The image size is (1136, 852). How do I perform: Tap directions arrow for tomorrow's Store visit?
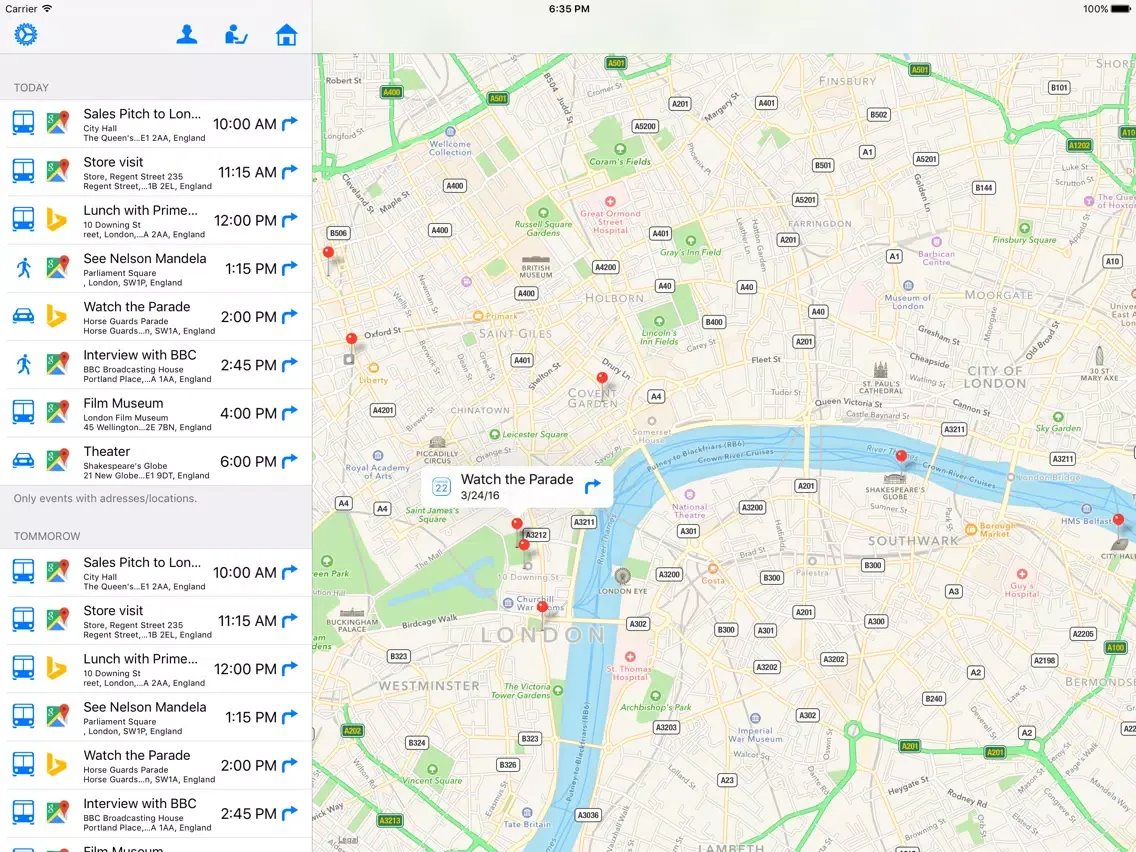click(290, 620)
